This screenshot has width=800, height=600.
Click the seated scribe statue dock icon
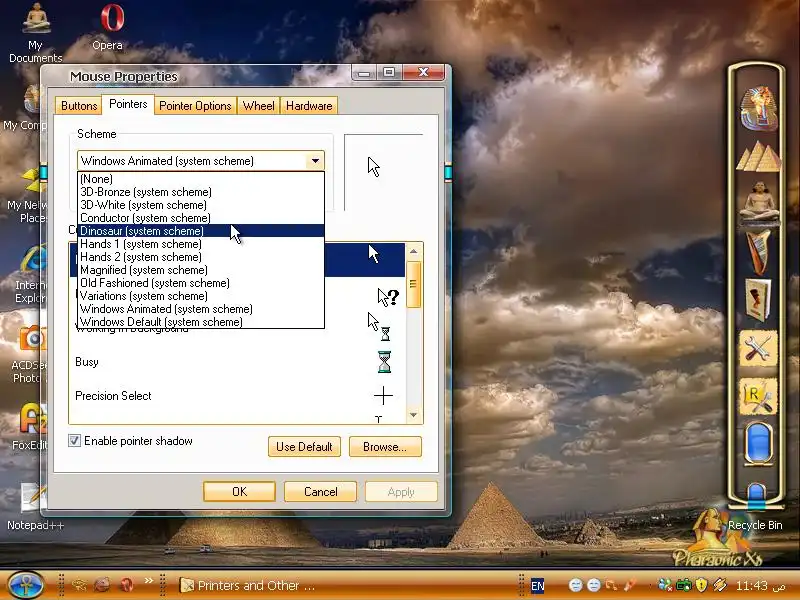[x=759, y=202]
